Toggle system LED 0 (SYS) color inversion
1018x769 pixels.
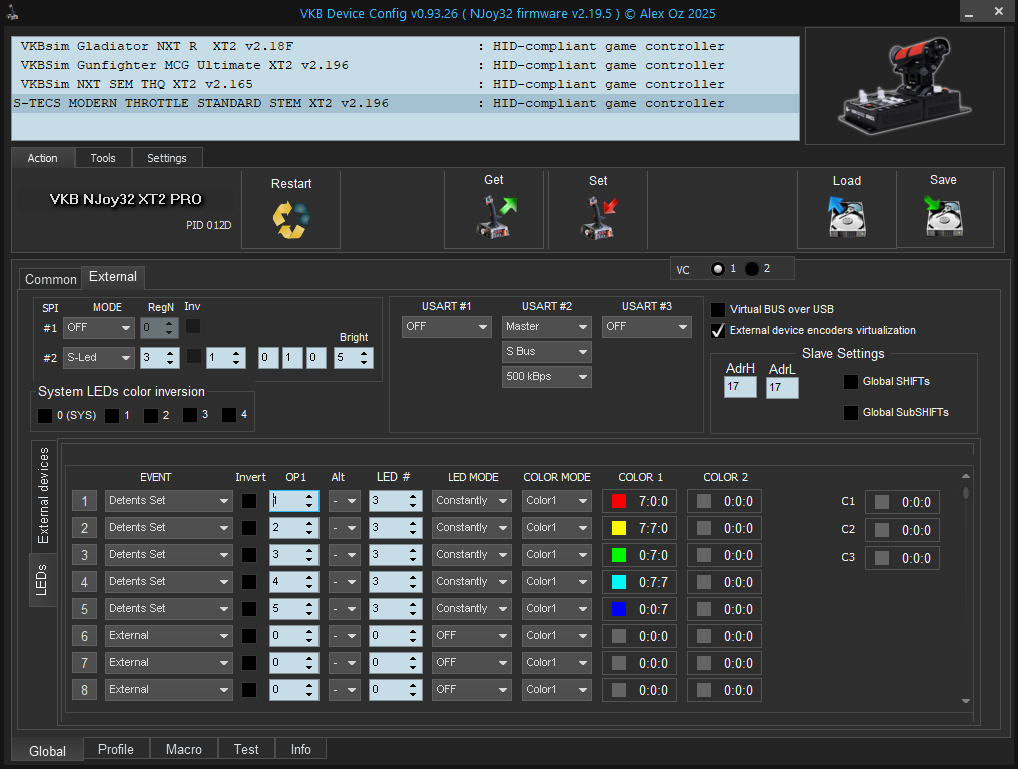point(45,416)
